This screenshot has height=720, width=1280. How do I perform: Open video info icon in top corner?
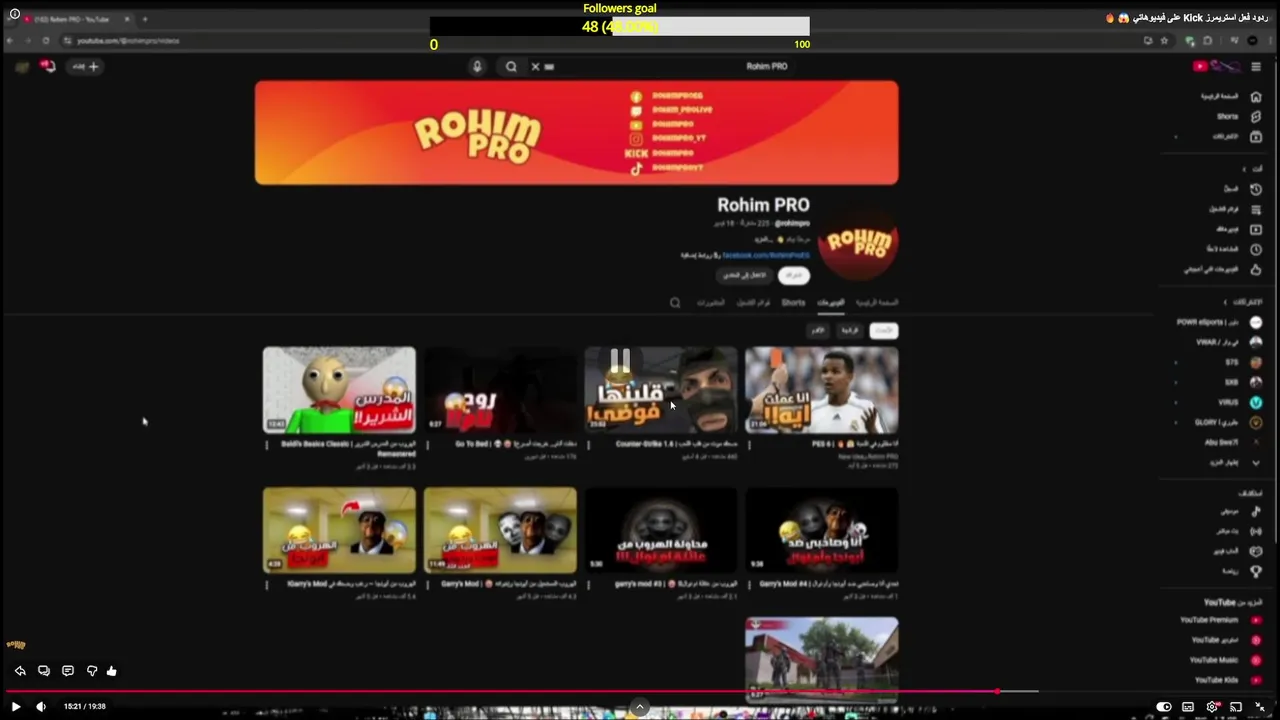pyautogui.click(x=14, y=14)
